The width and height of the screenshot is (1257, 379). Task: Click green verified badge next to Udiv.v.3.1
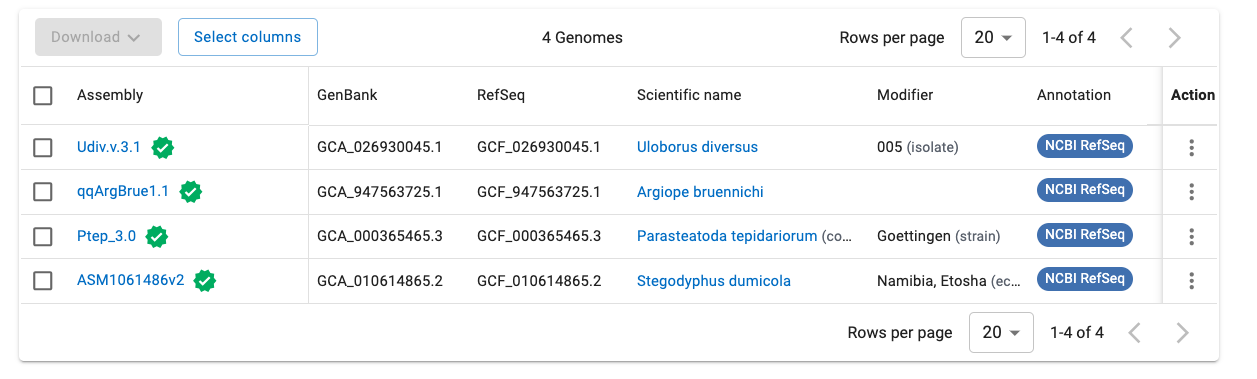point(163,148)
